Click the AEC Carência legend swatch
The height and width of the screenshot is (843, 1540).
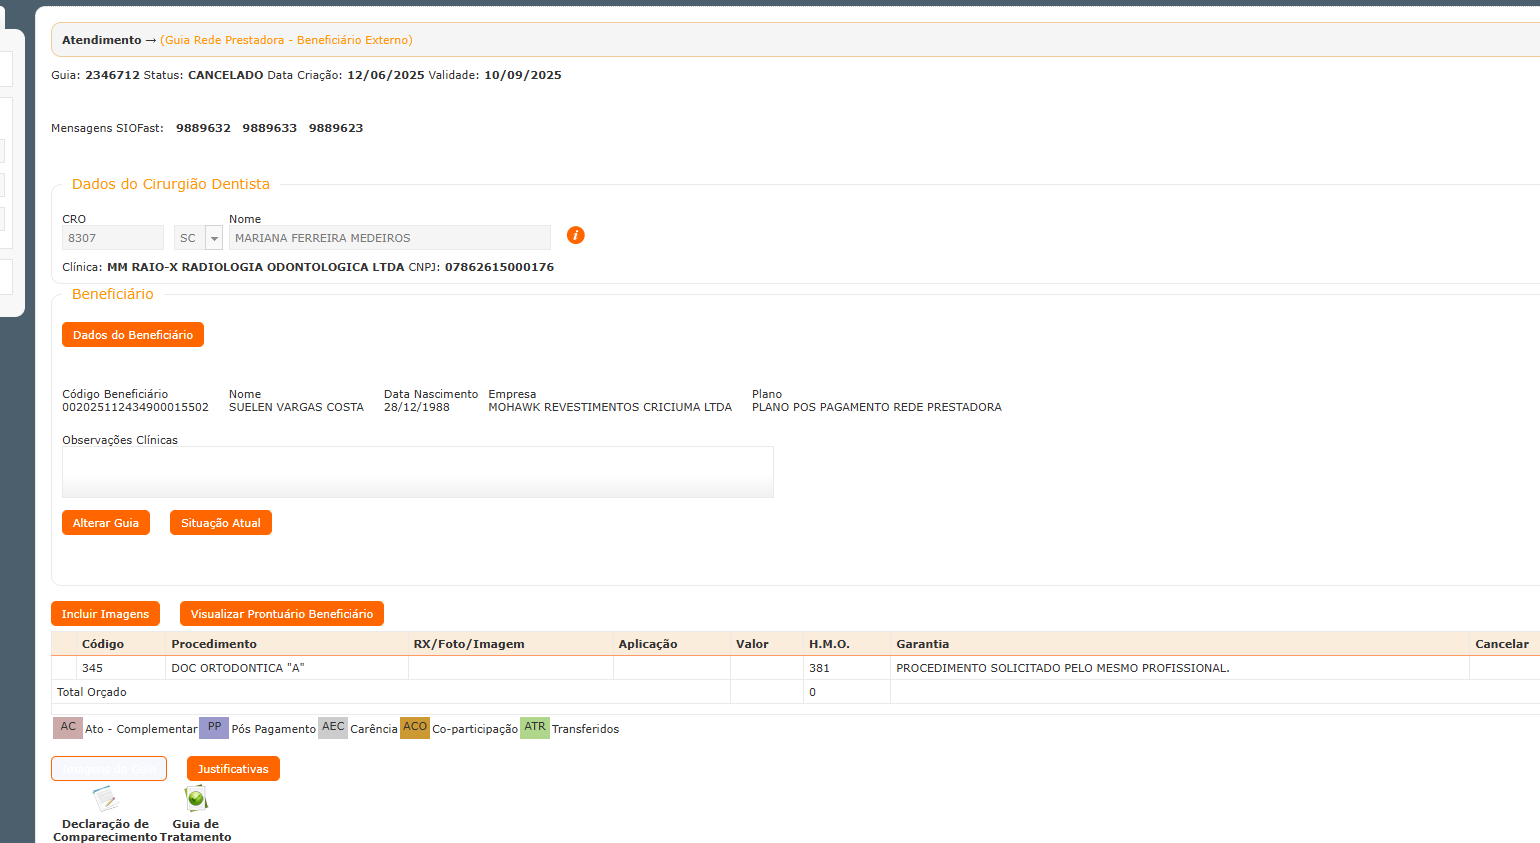click(333, 728)
